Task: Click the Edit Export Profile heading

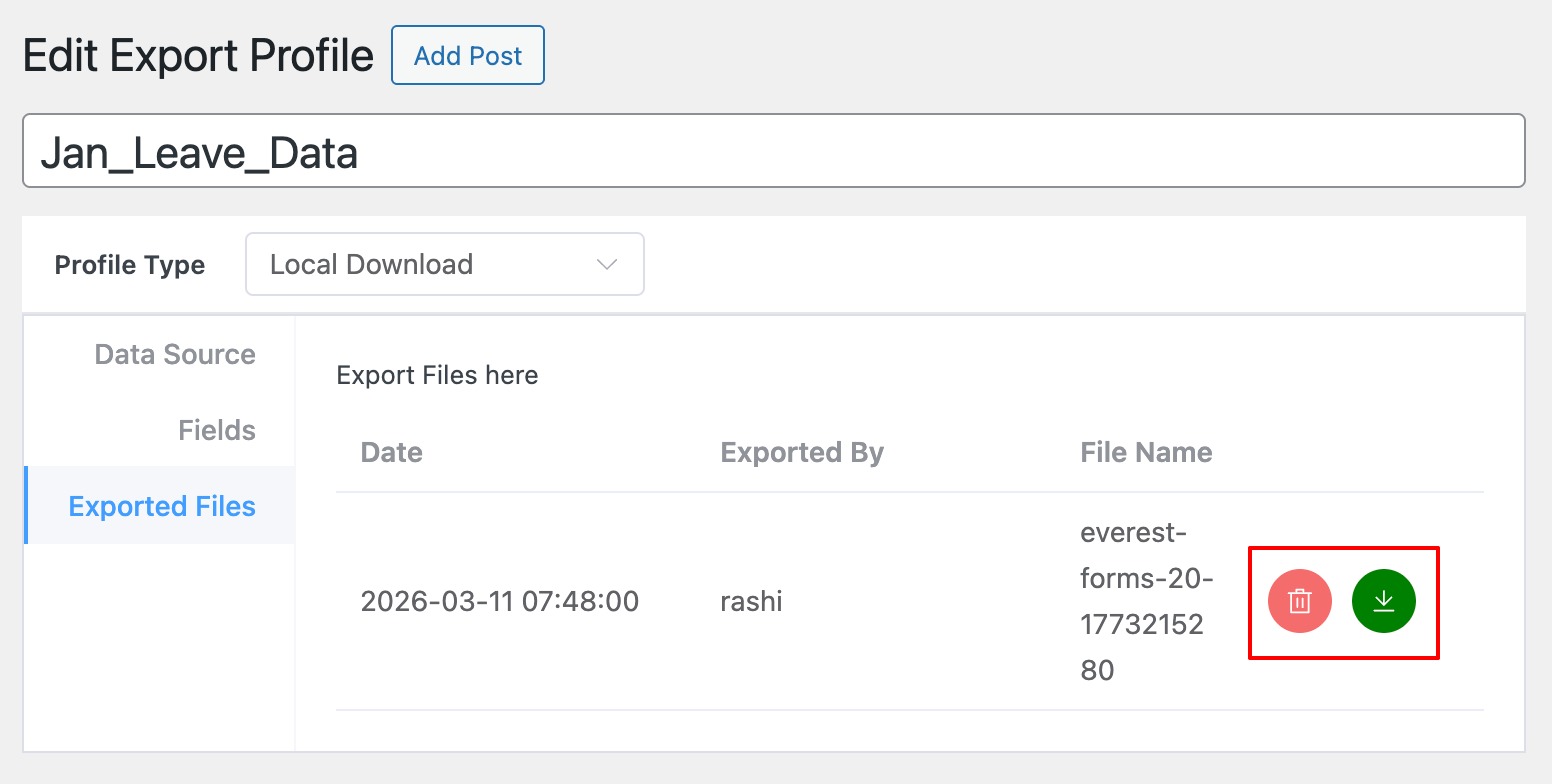Action: point(198,56)
